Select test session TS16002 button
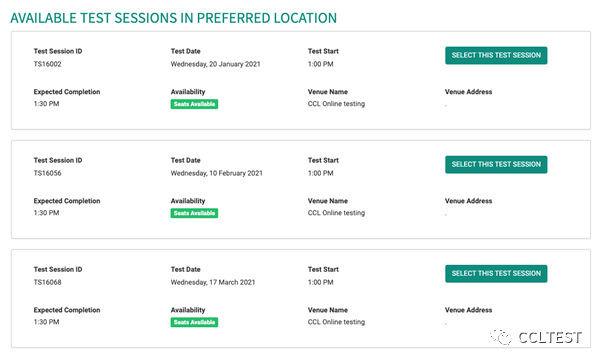Viewport: 601px width, 362px height. (x=496, y=55)
